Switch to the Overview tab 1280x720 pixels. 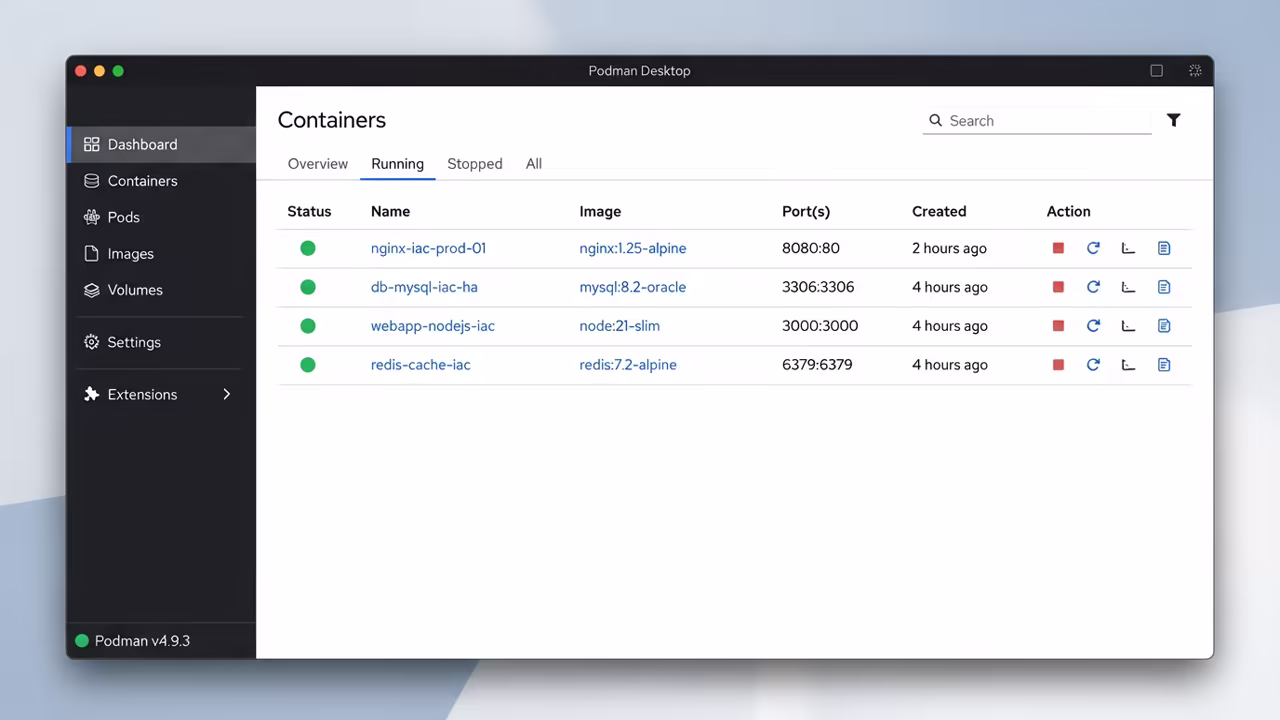(x=318, y=164)
